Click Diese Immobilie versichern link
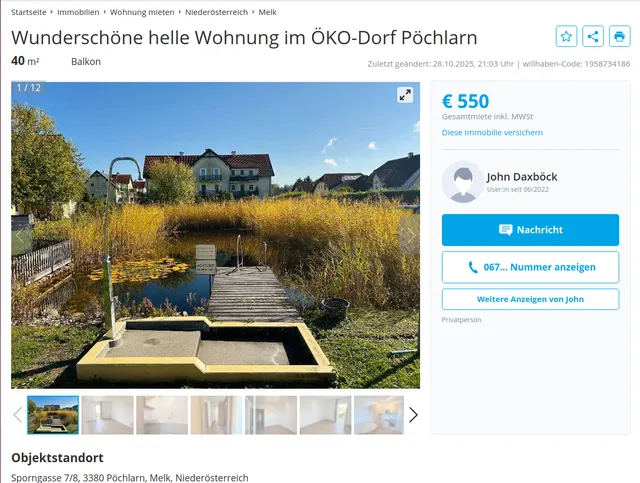640x483 pixels. point(492,132)
